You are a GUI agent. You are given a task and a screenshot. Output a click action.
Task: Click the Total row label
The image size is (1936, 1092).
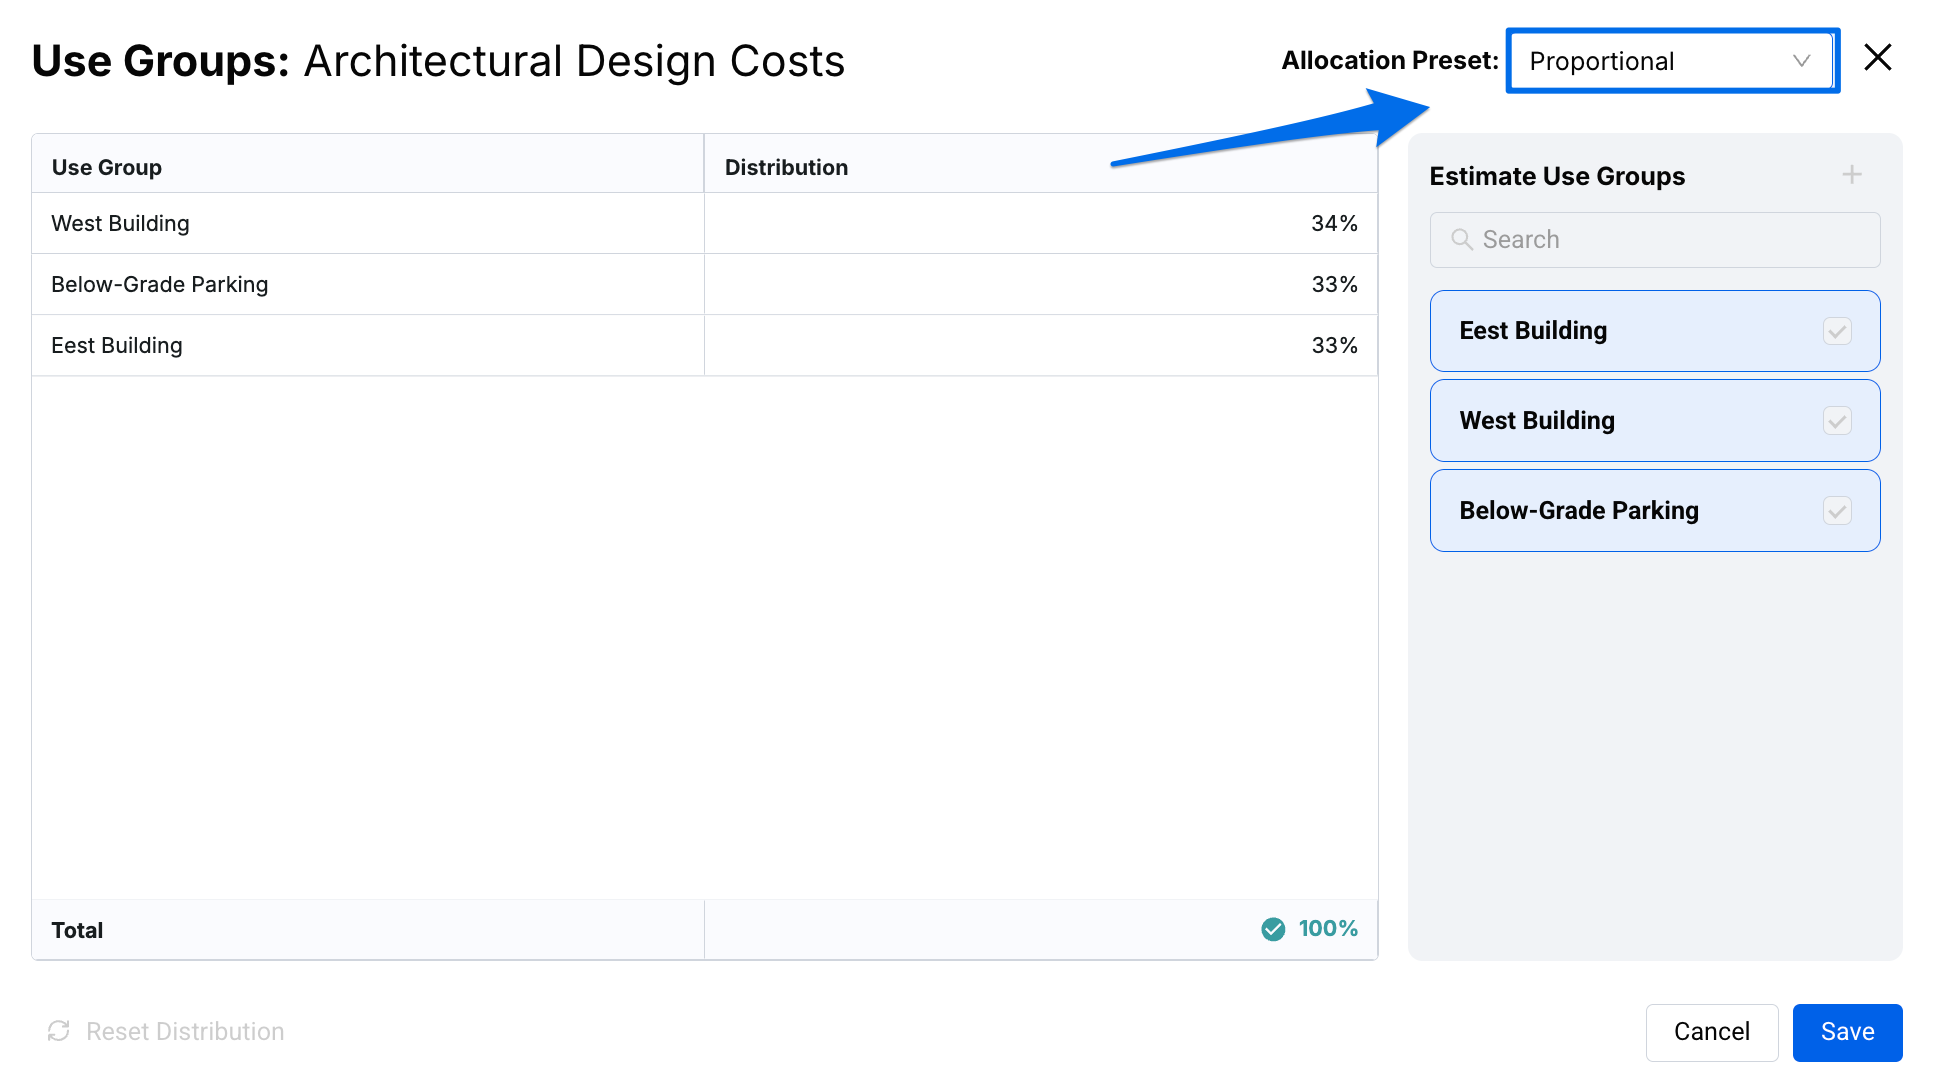[x=77, y=931]
